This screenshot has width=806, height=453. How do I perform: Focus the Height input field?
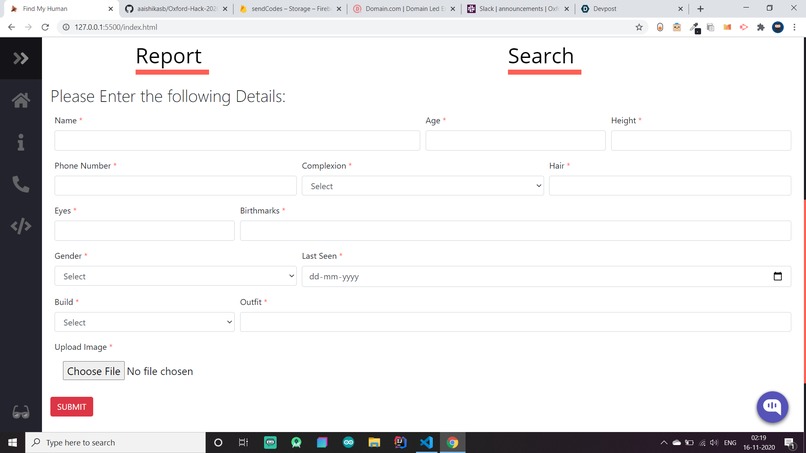(701, 140)
